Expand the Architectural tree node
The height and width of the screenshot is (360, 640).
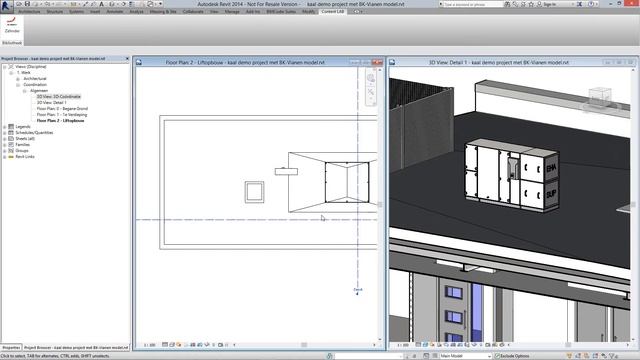click(18, 79)
